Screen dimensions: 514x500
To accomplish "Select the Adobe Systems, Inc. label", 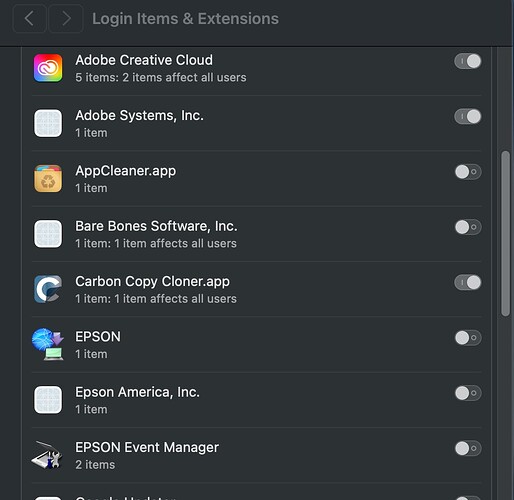I will tap(139, 116).
